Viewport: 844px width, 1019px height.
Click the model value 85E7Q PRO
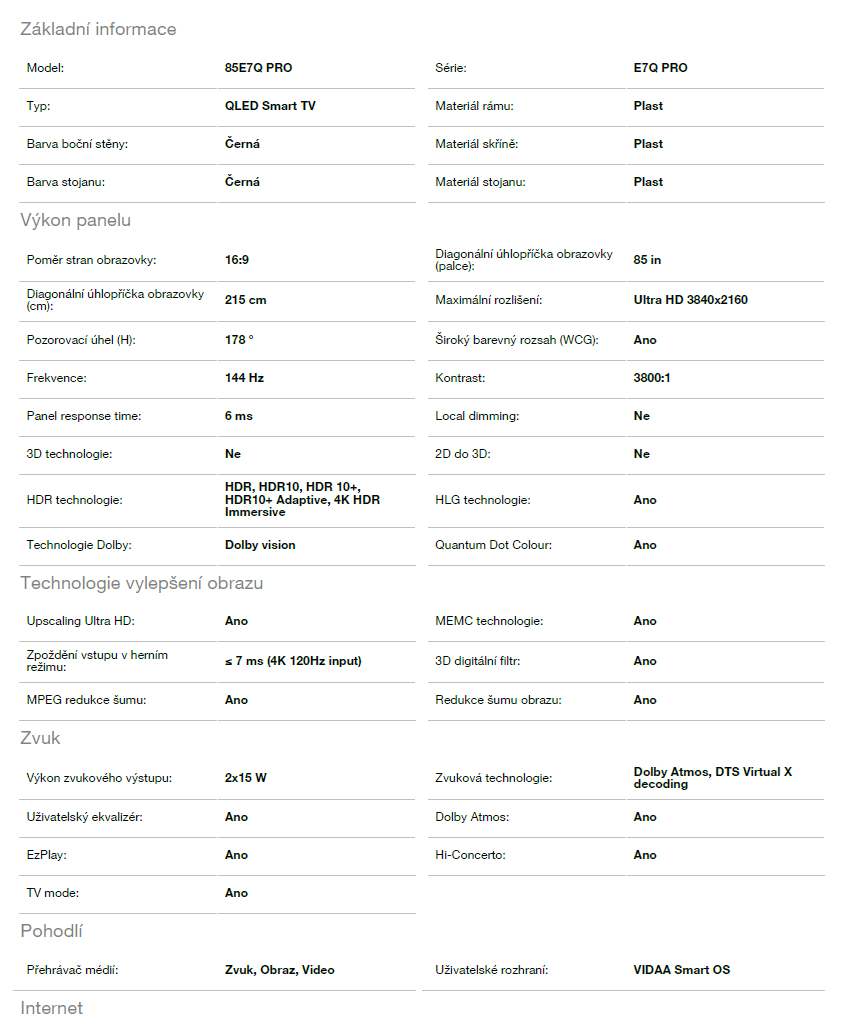pyautogui.click(x=258, y=68)
